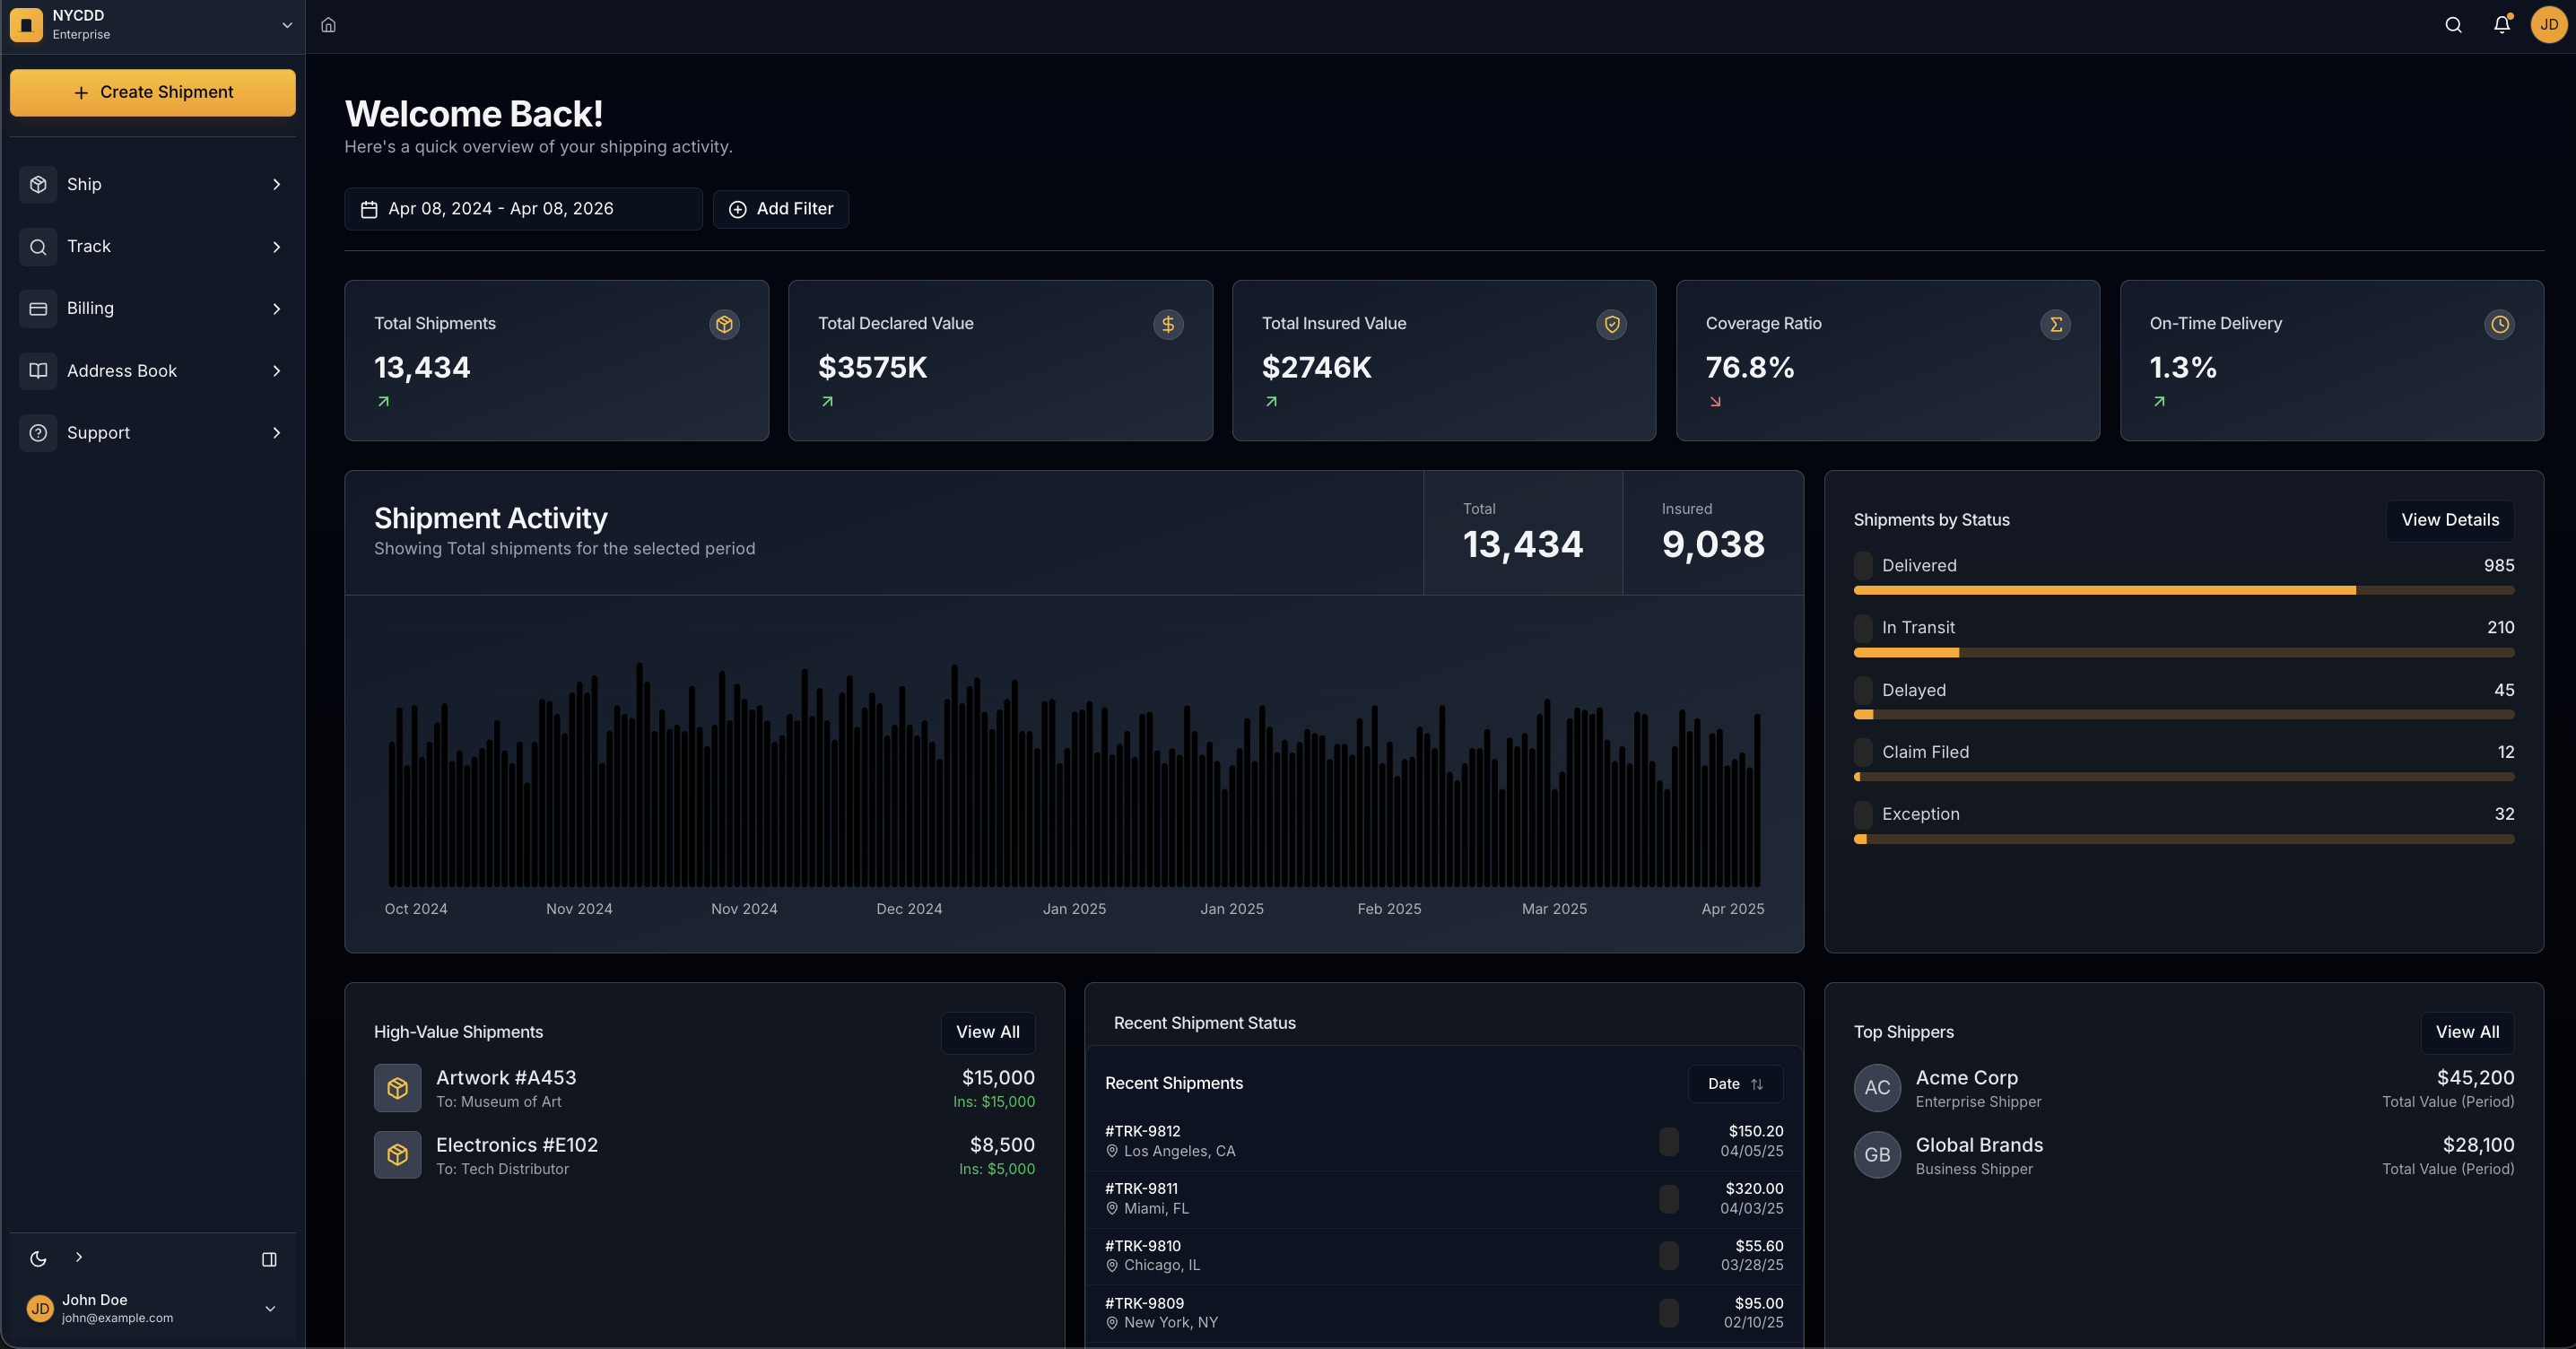Open the Track menu in sidebar
The image size is (2576, 1349).
pyautogui.click(x=152, y=247)
